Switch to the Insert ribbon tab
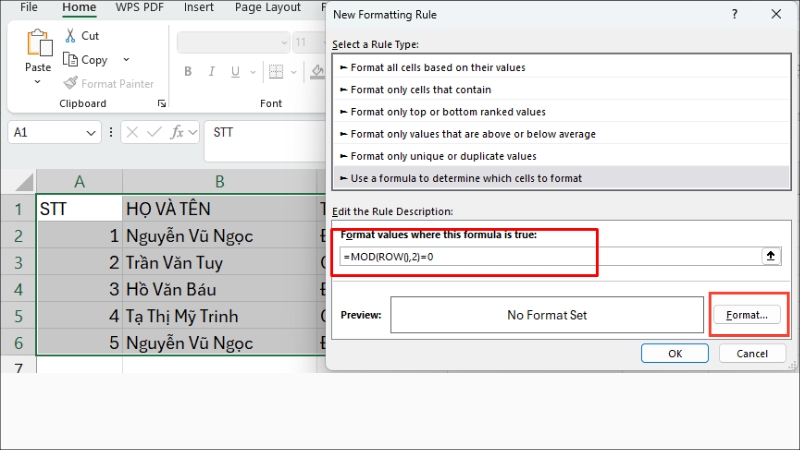This screenshot has width=800, height=450. 198,8
